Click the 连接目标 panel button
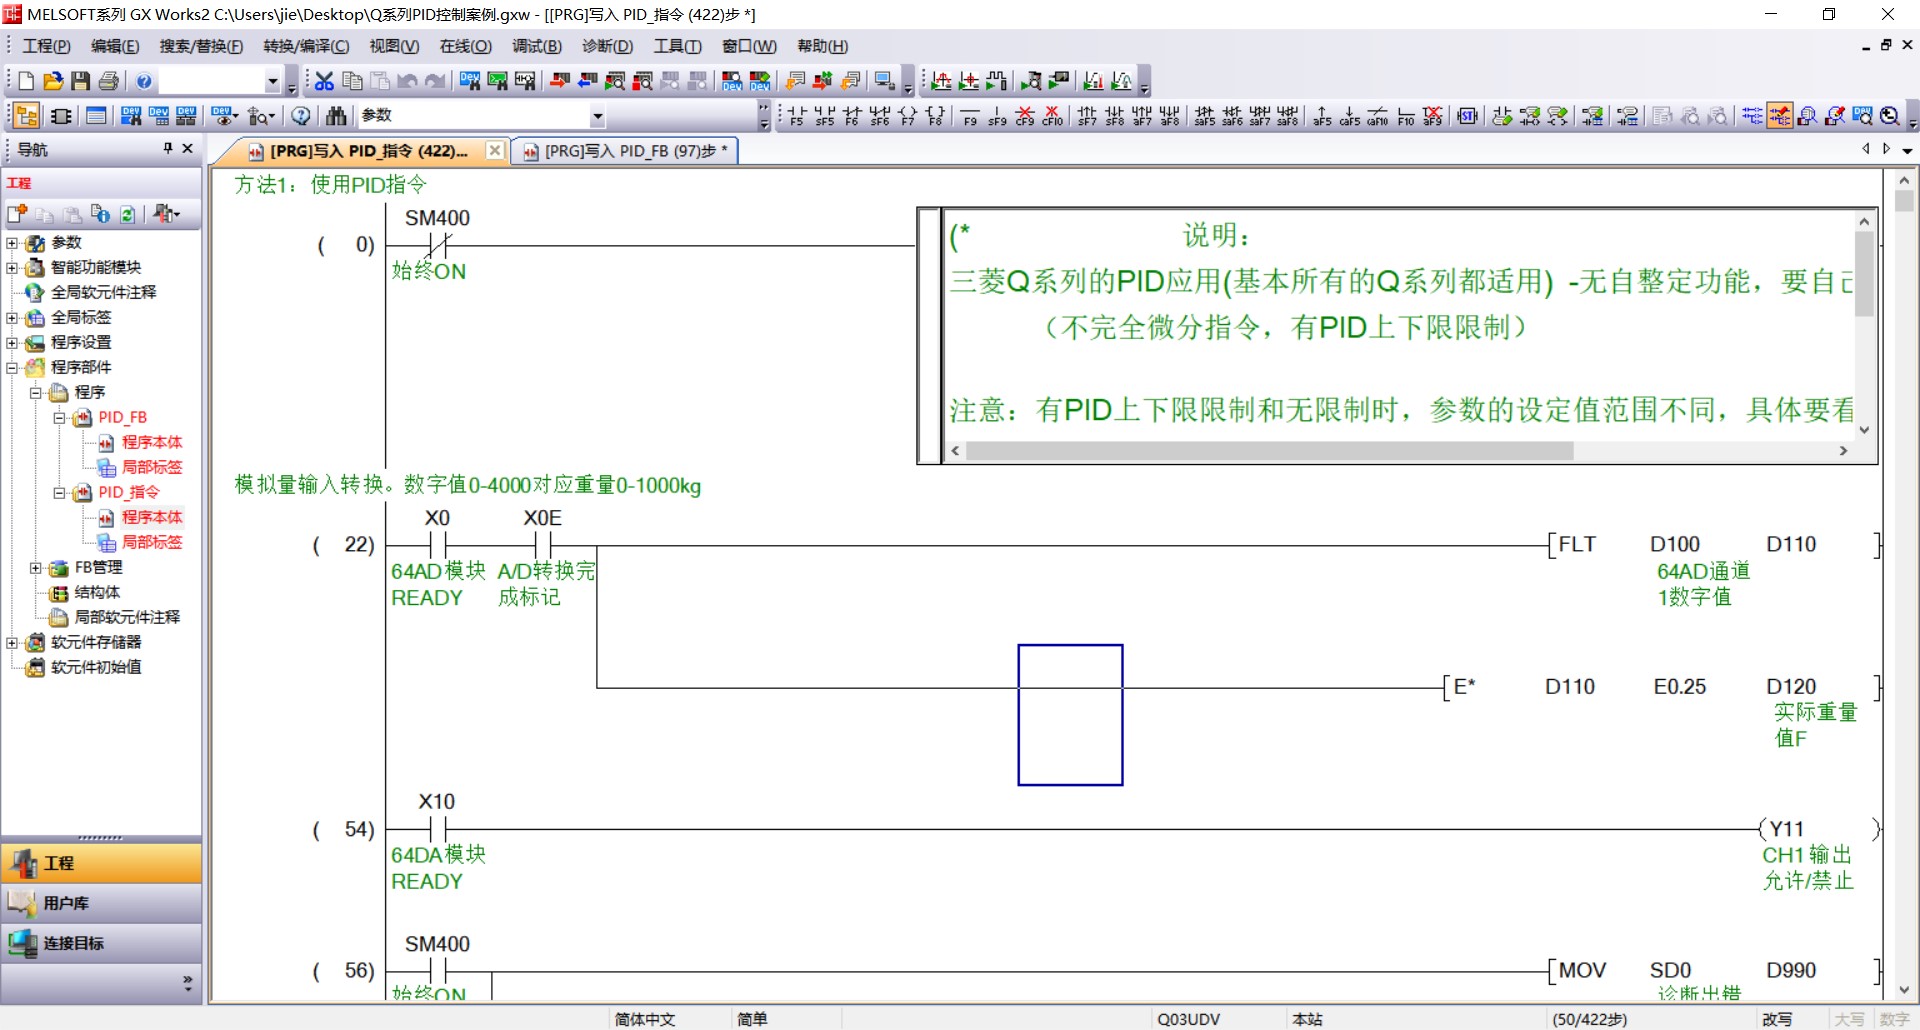Viewport: 1920px width, 1030px height. [101, 943]
